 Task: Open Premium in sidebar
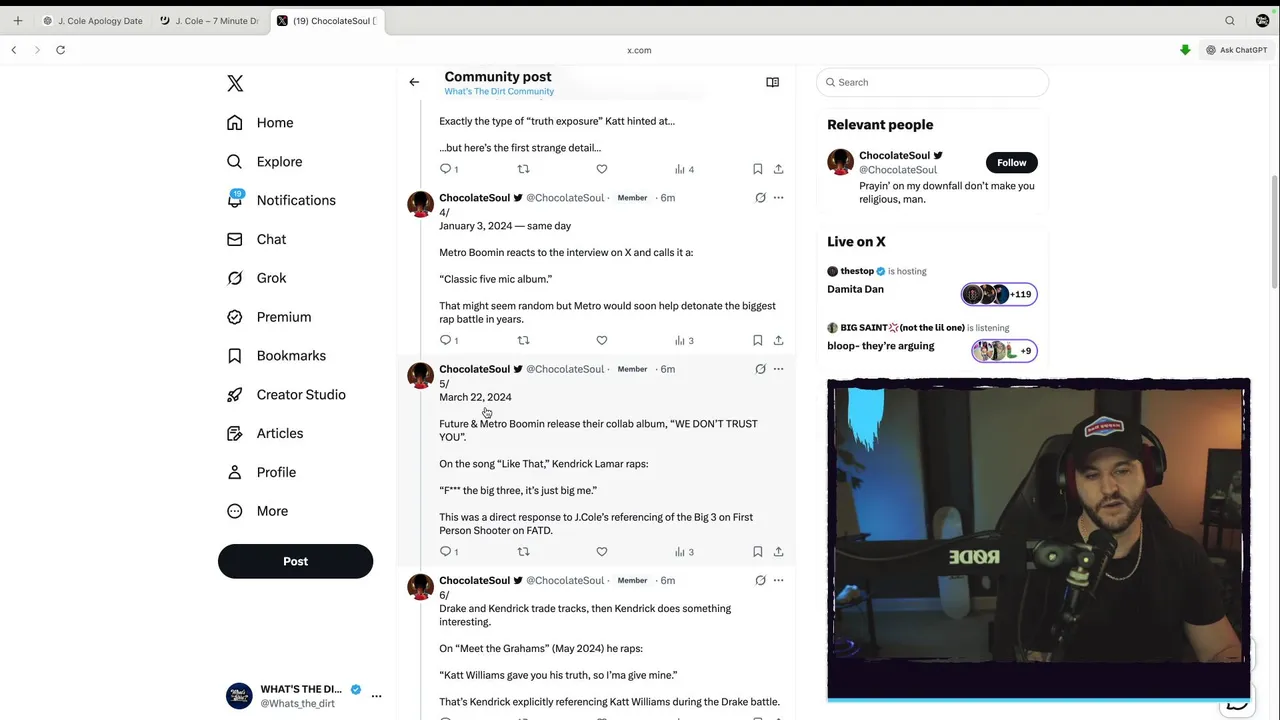pos(268,317)
